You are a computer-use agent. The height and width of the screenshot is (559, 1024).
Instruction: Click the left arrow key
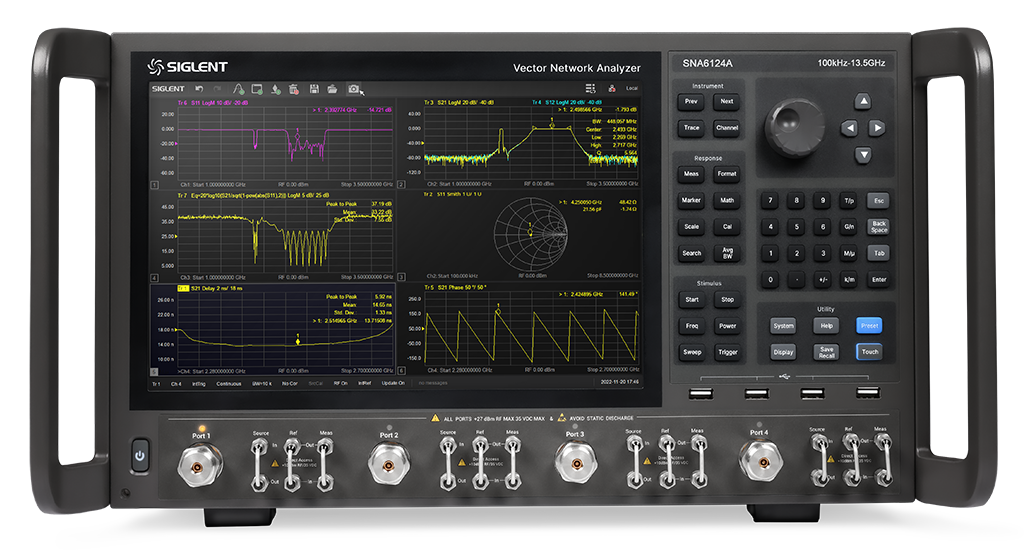[849, 129]
